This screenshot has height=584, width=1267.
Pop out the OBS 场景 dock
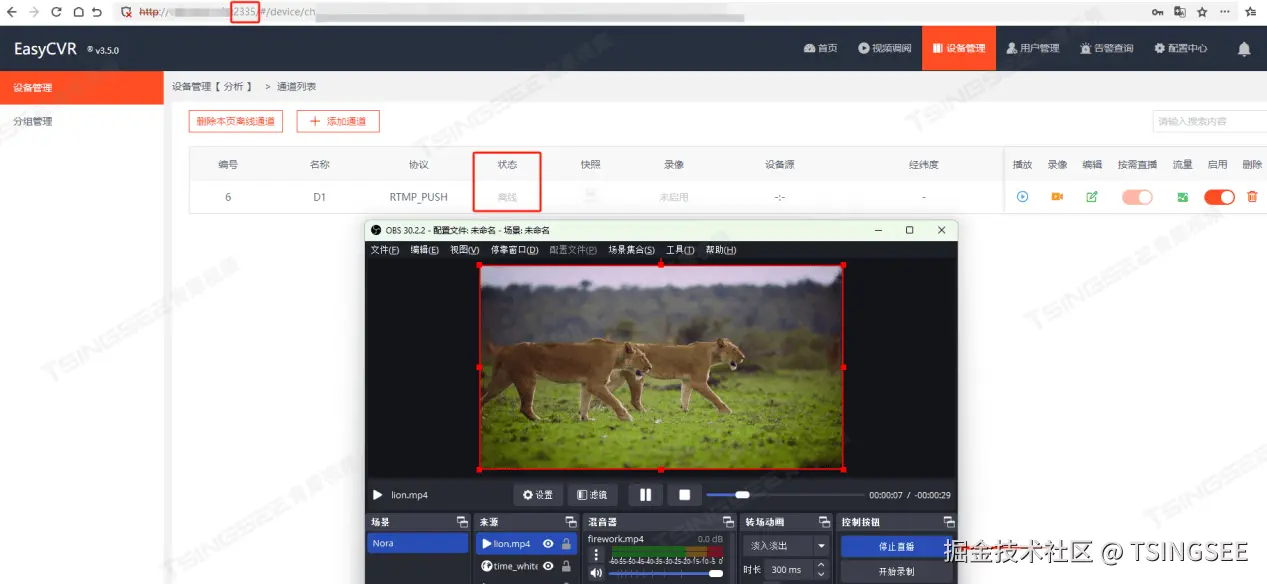461,522
